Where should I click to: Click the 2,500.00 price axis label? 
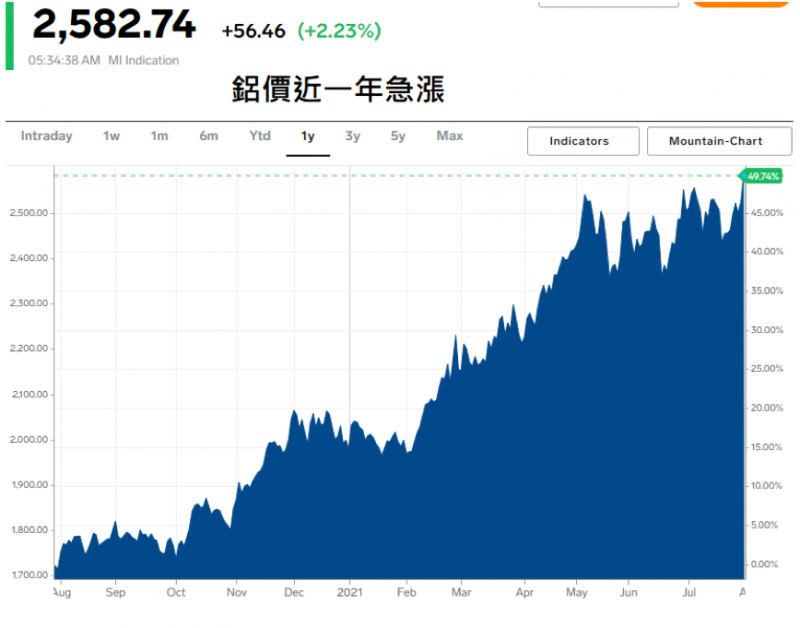coord(27,213)
